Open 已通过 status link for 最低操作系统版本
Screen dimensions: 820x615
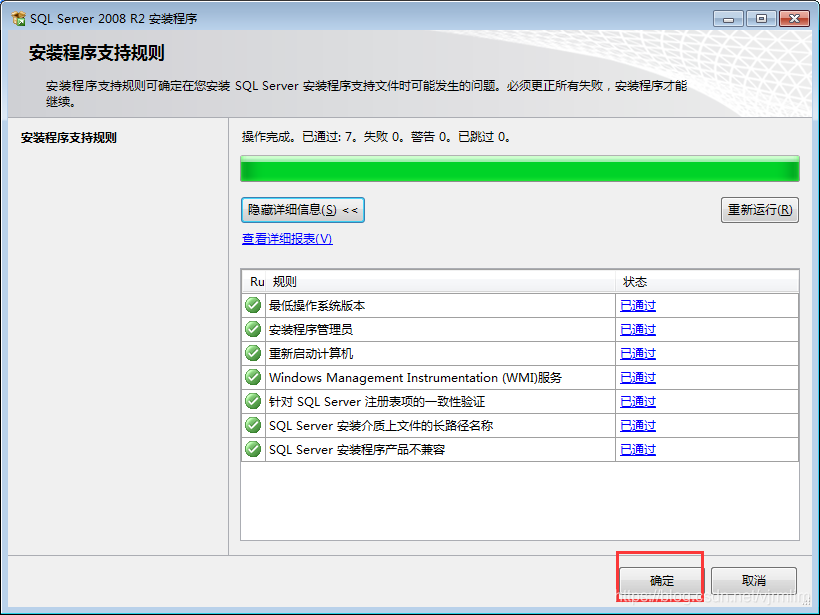(637, 305)
